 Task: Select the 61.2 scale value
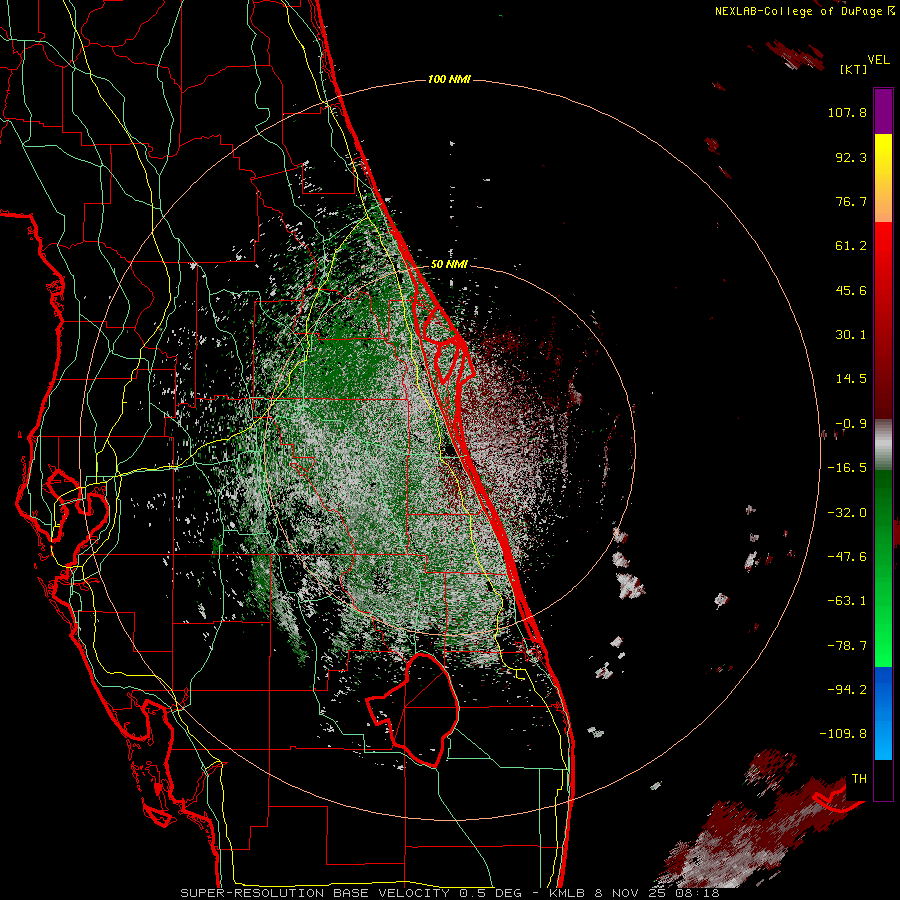pyautogui.click(x=851, y=246)
